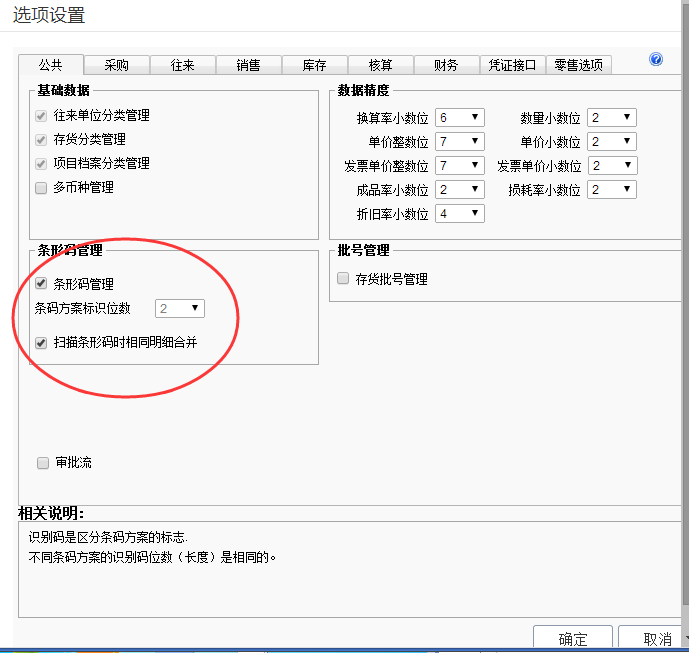This screenshot has width=689, height=653.
Task: Click the blue help question mark icon
Action: pyautogui.click(x=656, y=60)
